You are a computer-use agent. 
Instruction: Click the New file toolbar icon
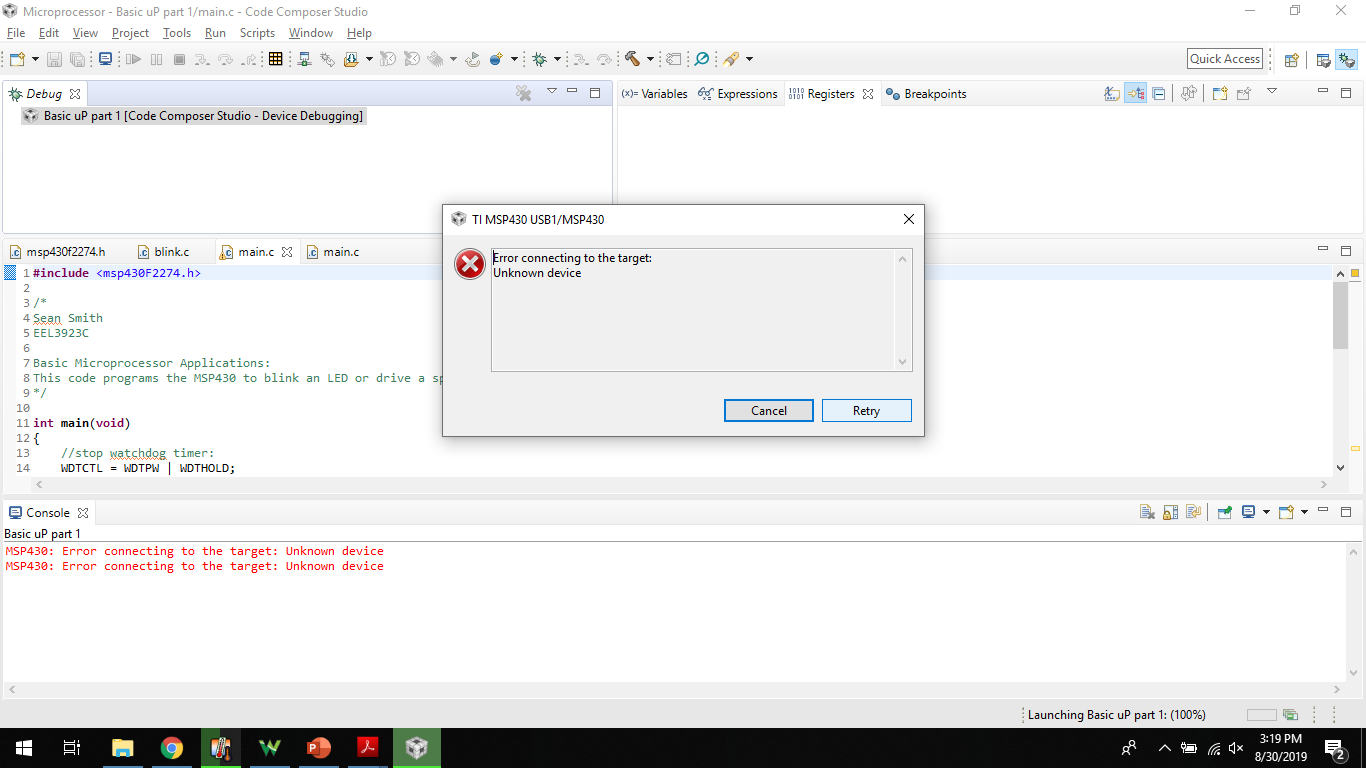18,60
